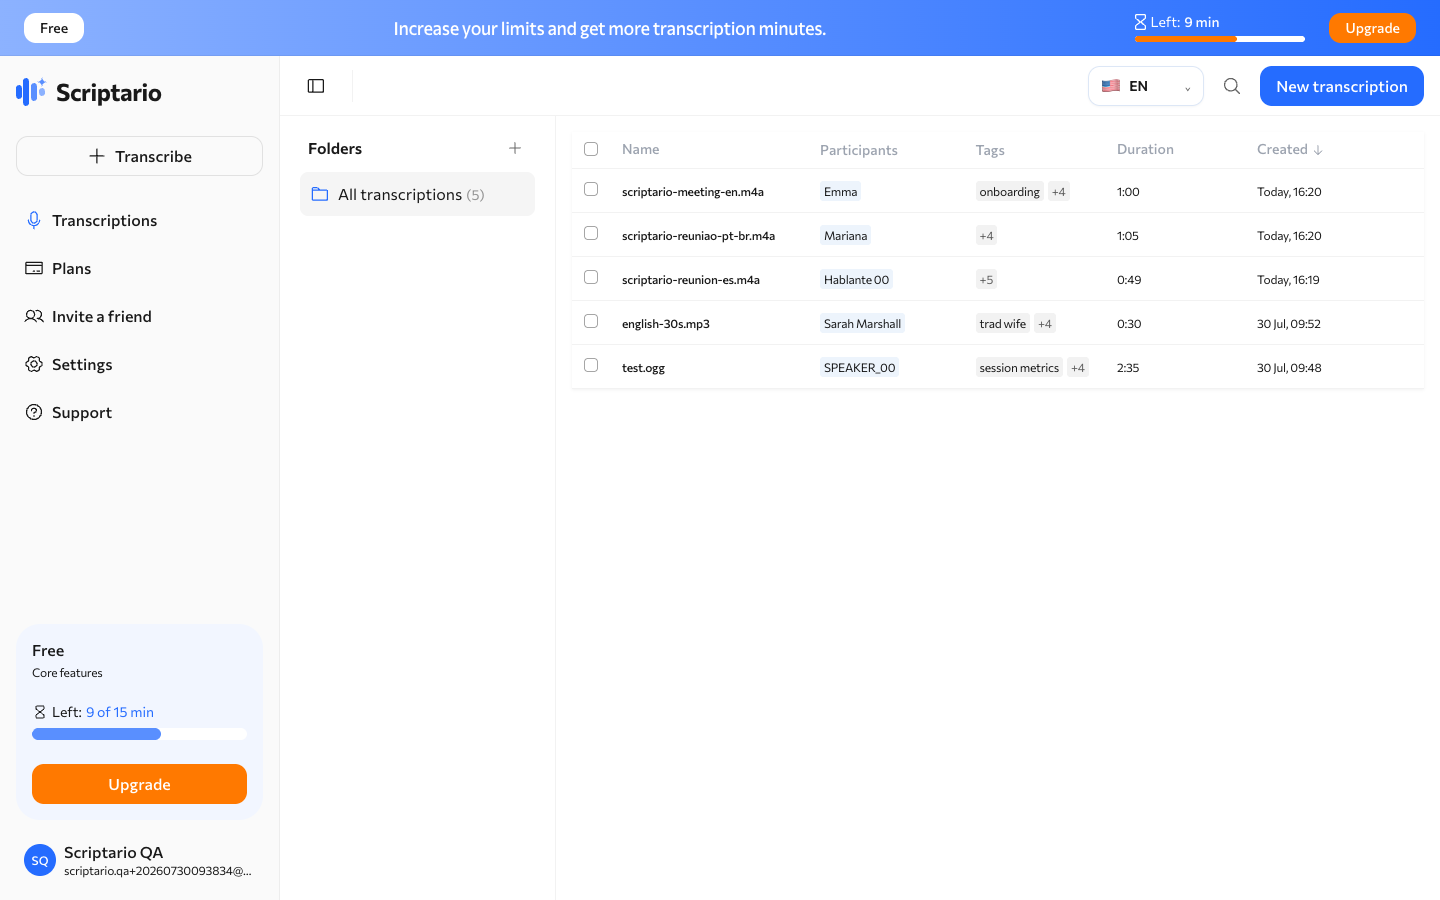Click the New transcription button
The width and height of the screenshot is (1440, 900).
tap(1342, 86)
